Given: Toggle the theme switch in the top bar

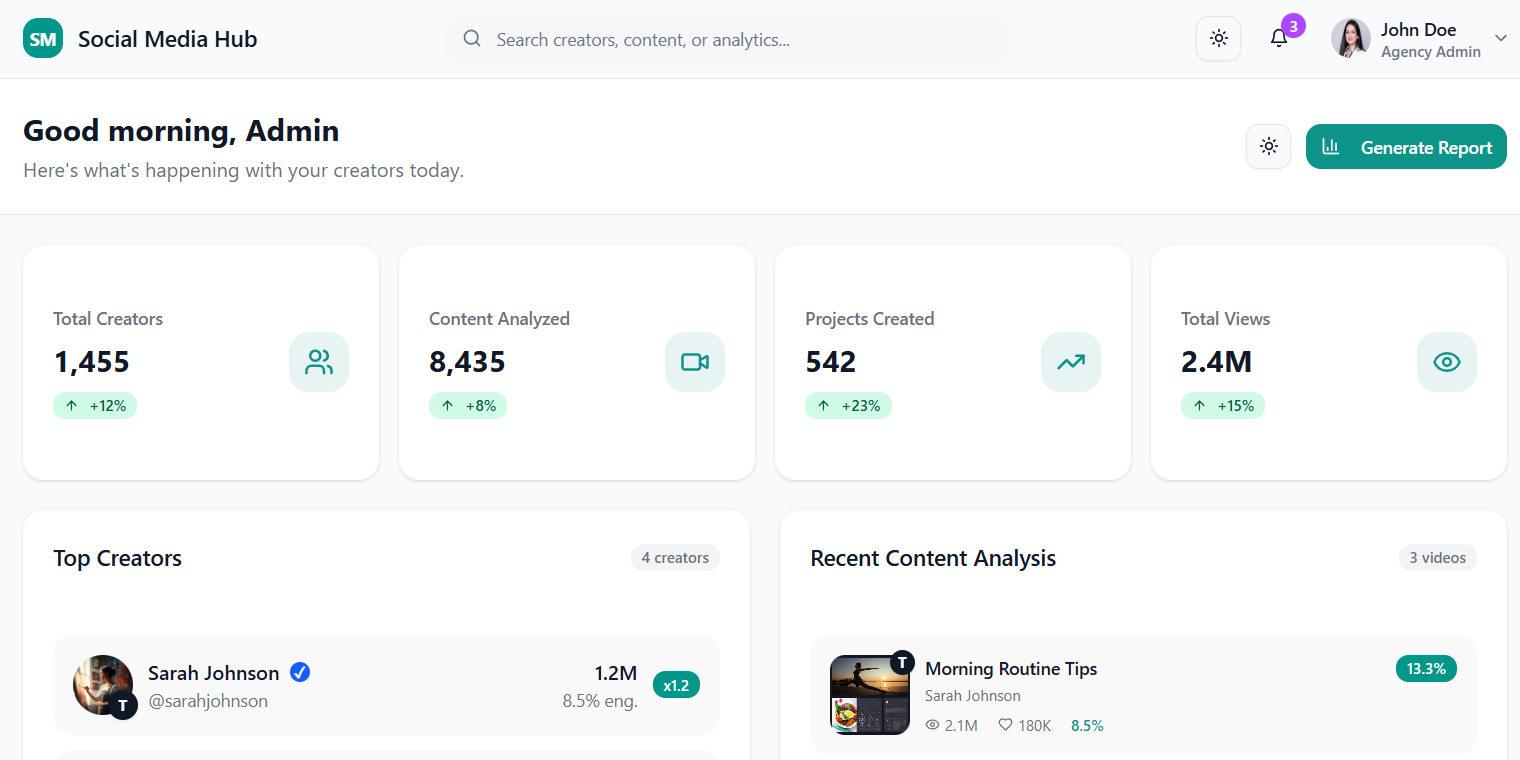Looking at the screenshot, I should click(1218, 38).
